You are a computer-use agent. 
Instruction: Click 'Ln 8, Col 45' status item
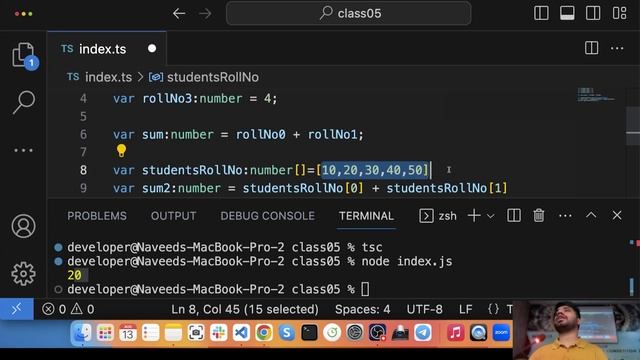244,309
